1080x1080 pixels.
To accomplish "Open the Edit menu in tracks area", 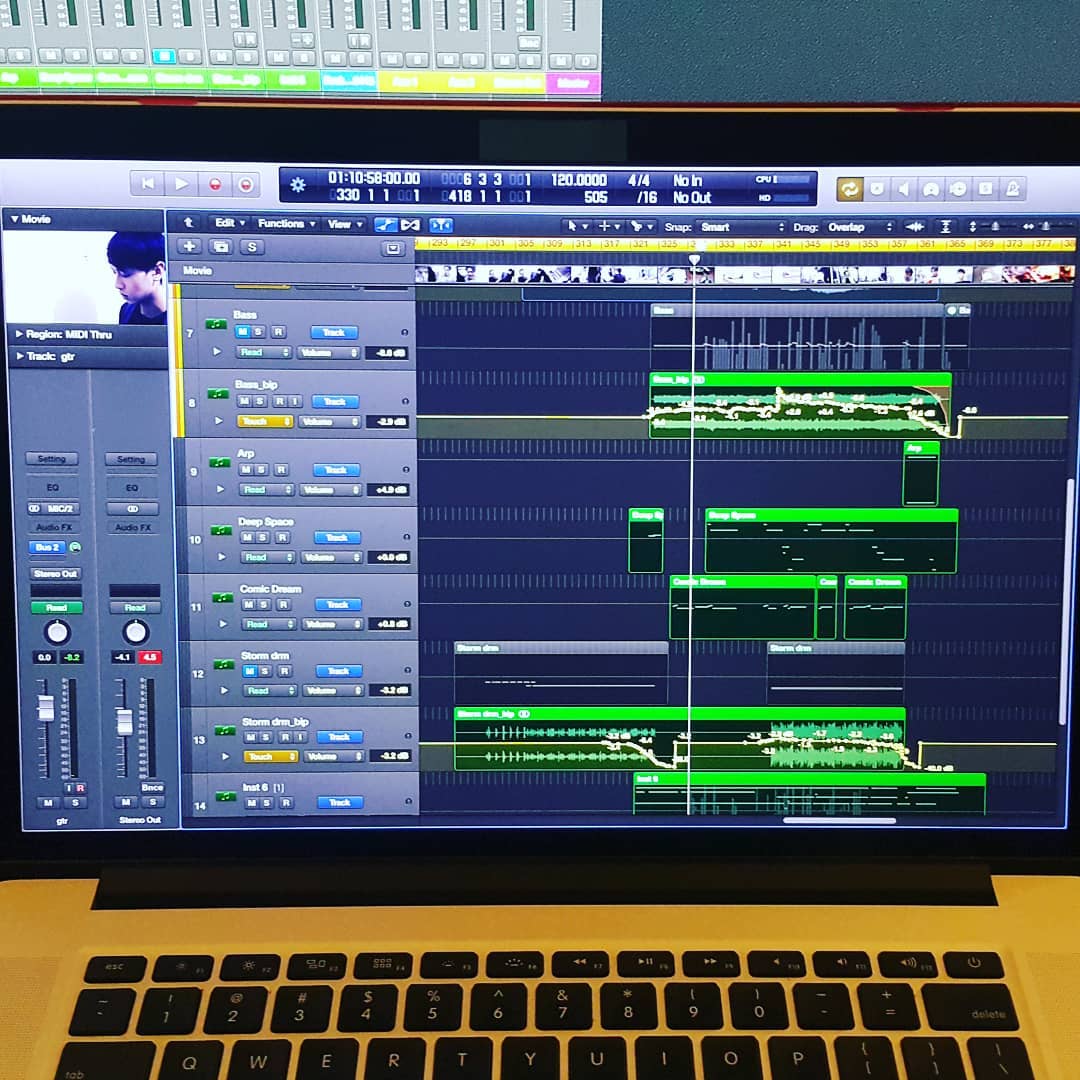I will (x=229, y=224).
